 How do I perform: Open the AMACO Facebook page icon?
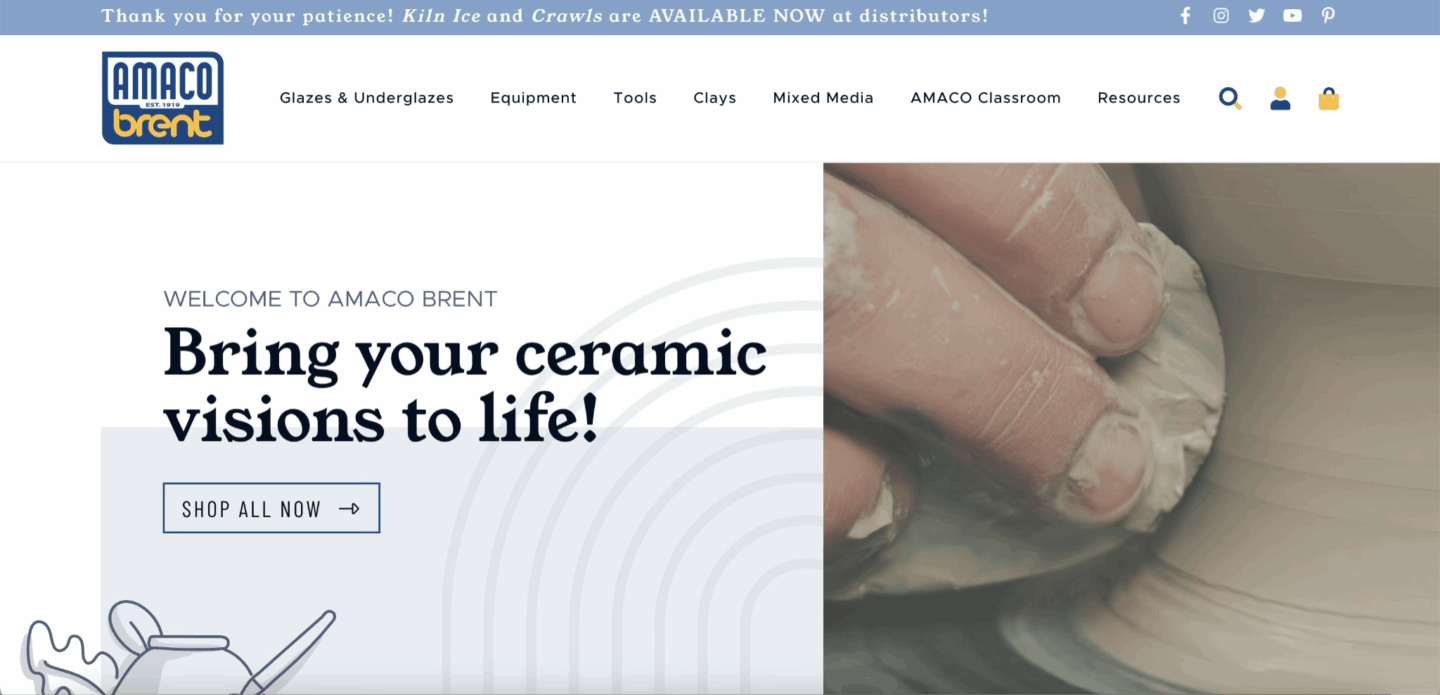[x=1185, y=16]
